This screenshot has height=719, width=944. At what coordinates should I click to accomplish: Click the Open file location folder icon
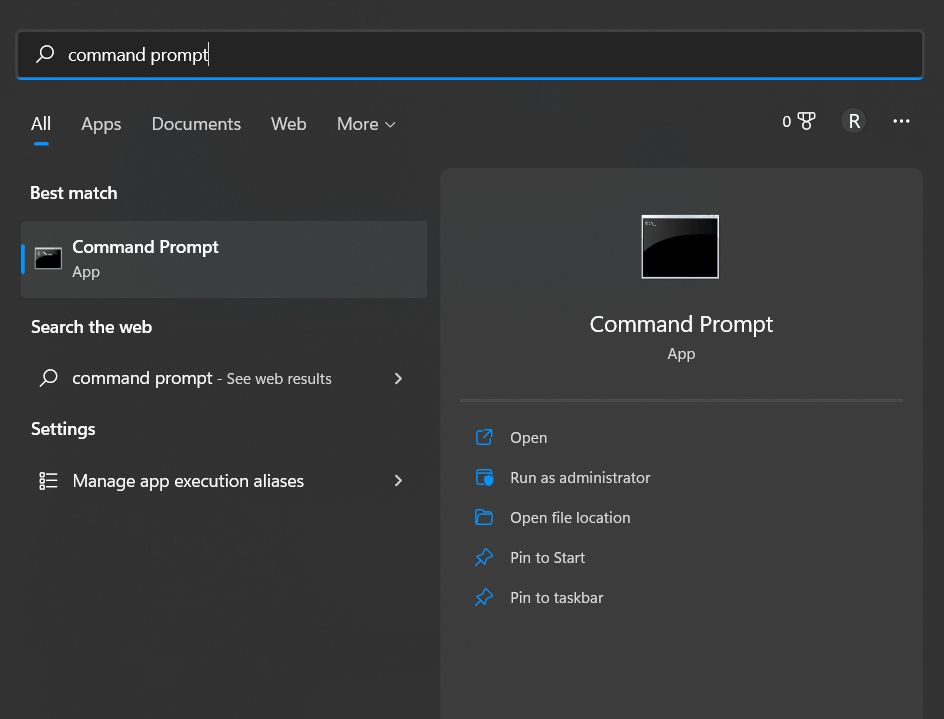coord(484,517)
